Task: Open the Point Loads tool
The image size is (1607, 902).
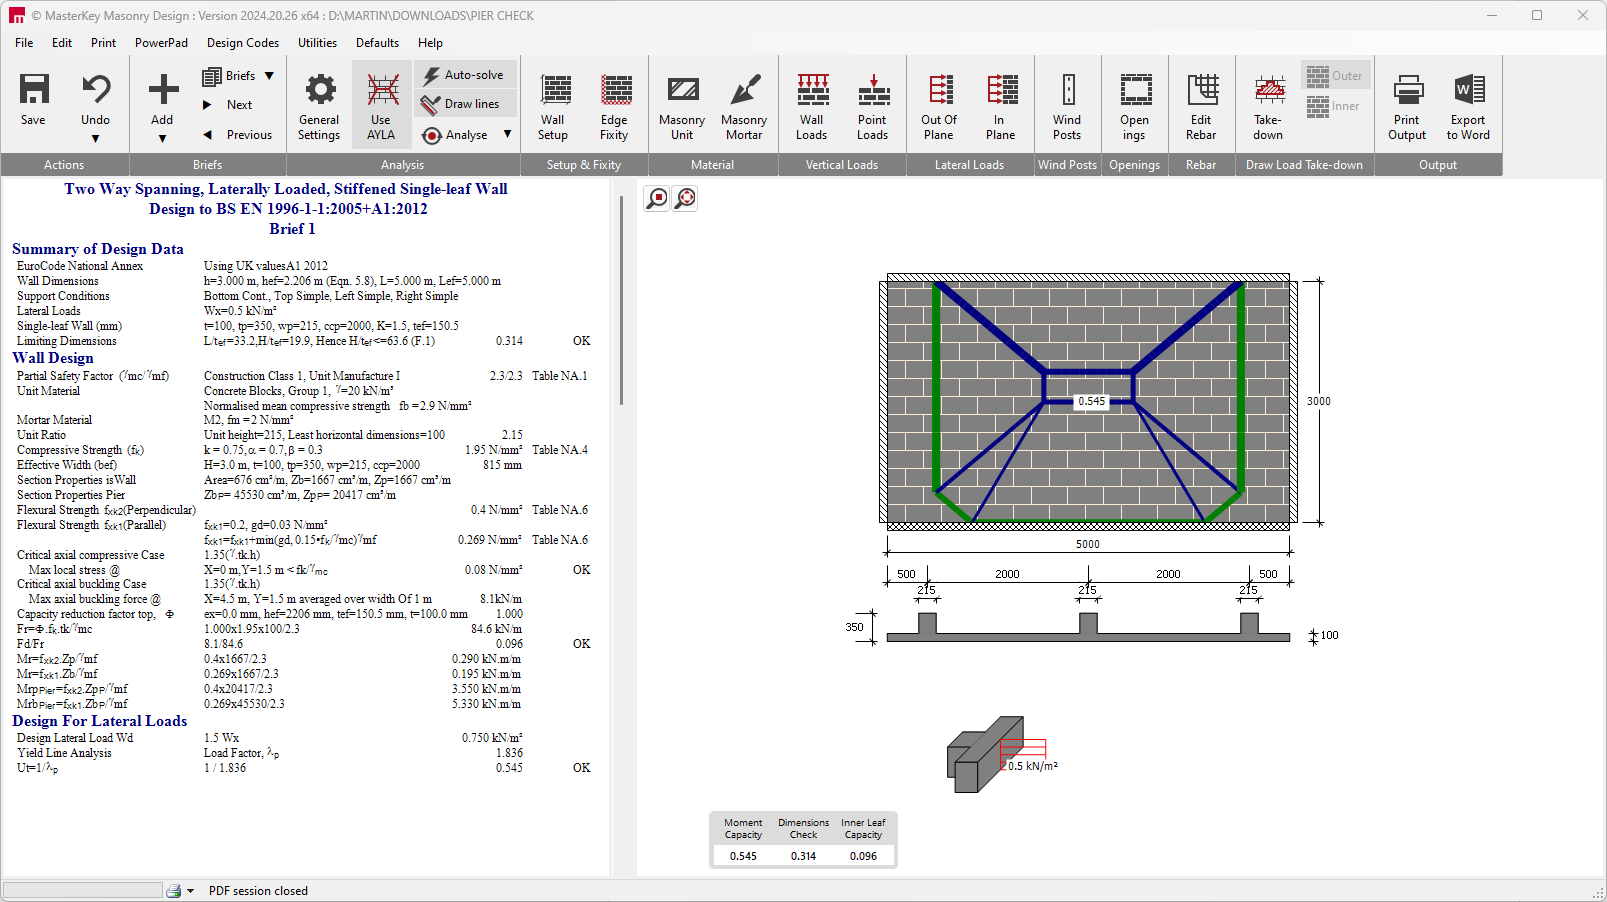Action: point(873,105)
